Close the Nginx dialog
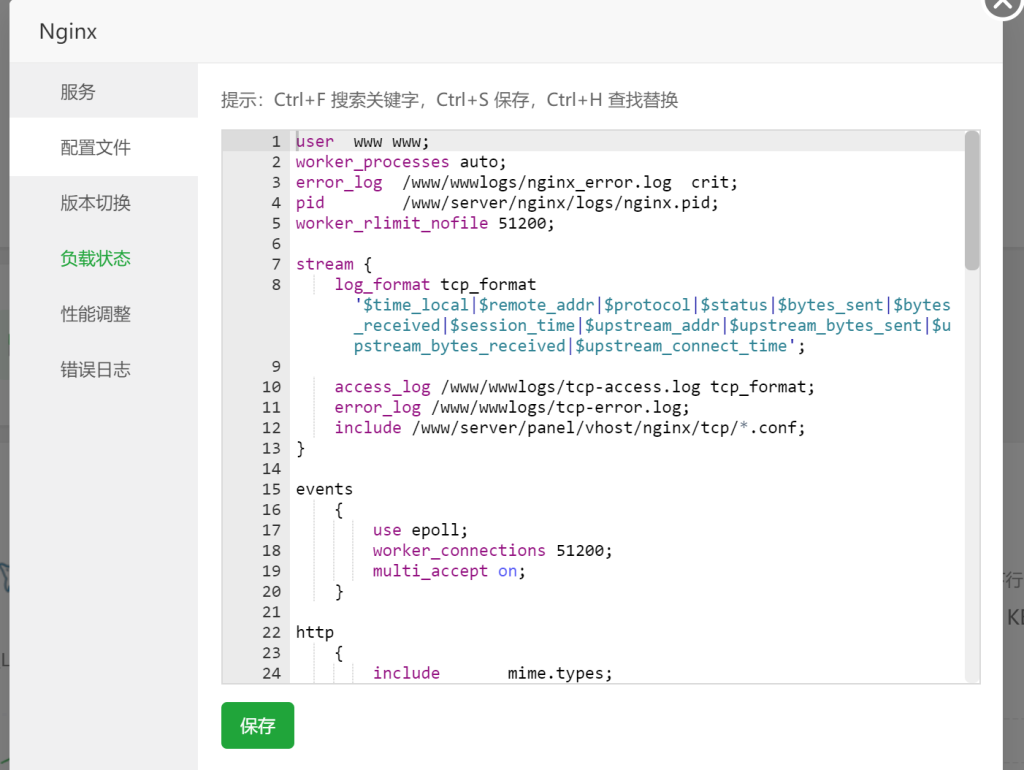This screenshot has height=770, width=1024. pos(1002,5)
